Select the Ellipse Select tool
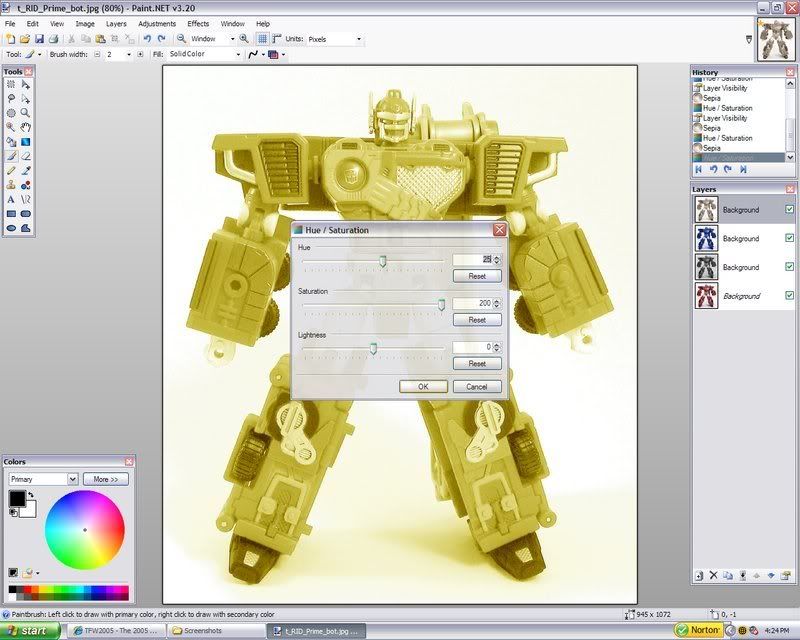The image size is (800, 640). click(11, 113)
